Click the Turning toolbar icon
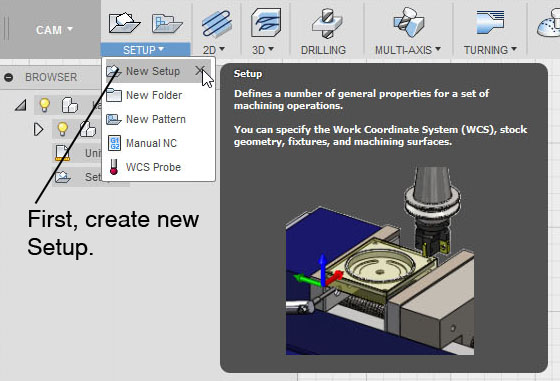This screenshot has width=560, height=381. point(490,22)
